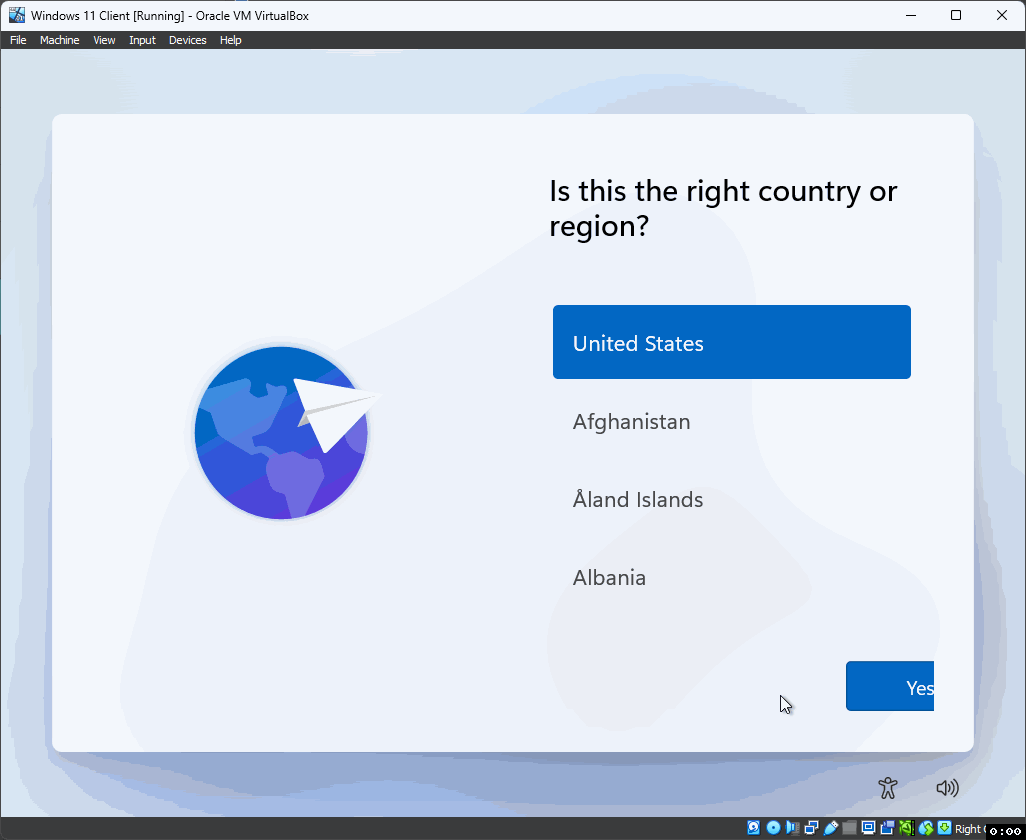Screen dimensions: 1026x840
Task: Select Afghanistan from the country list
Action: tap(631, 421)
